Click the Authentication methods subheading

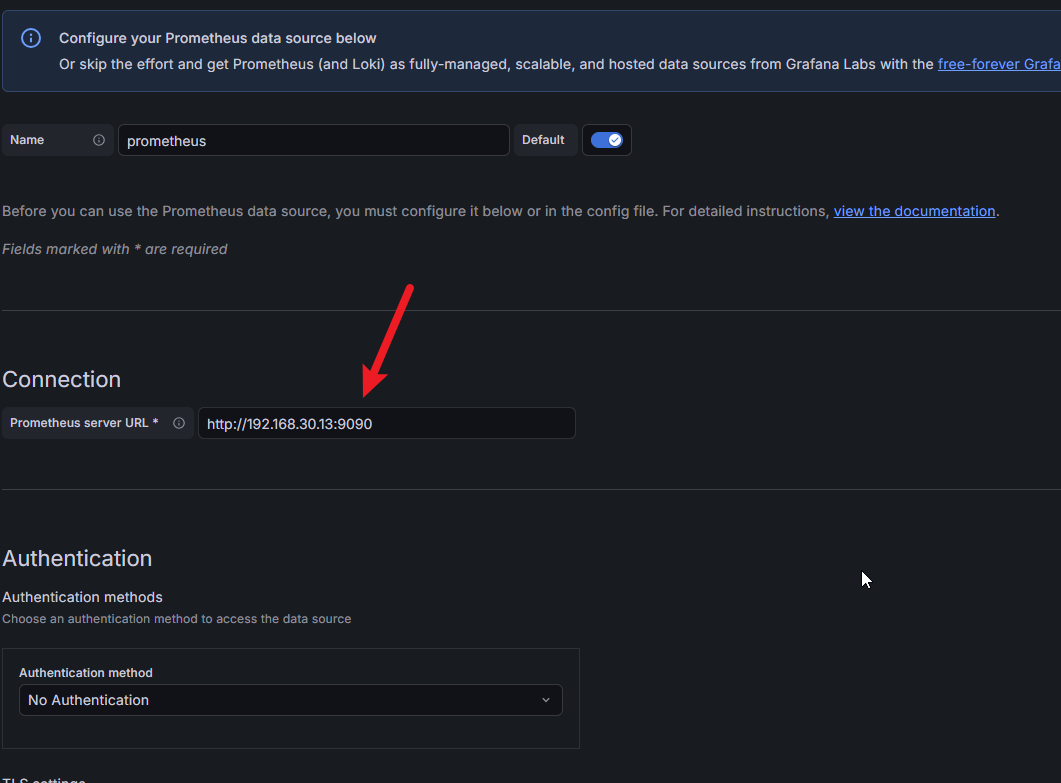coord(83,597)
